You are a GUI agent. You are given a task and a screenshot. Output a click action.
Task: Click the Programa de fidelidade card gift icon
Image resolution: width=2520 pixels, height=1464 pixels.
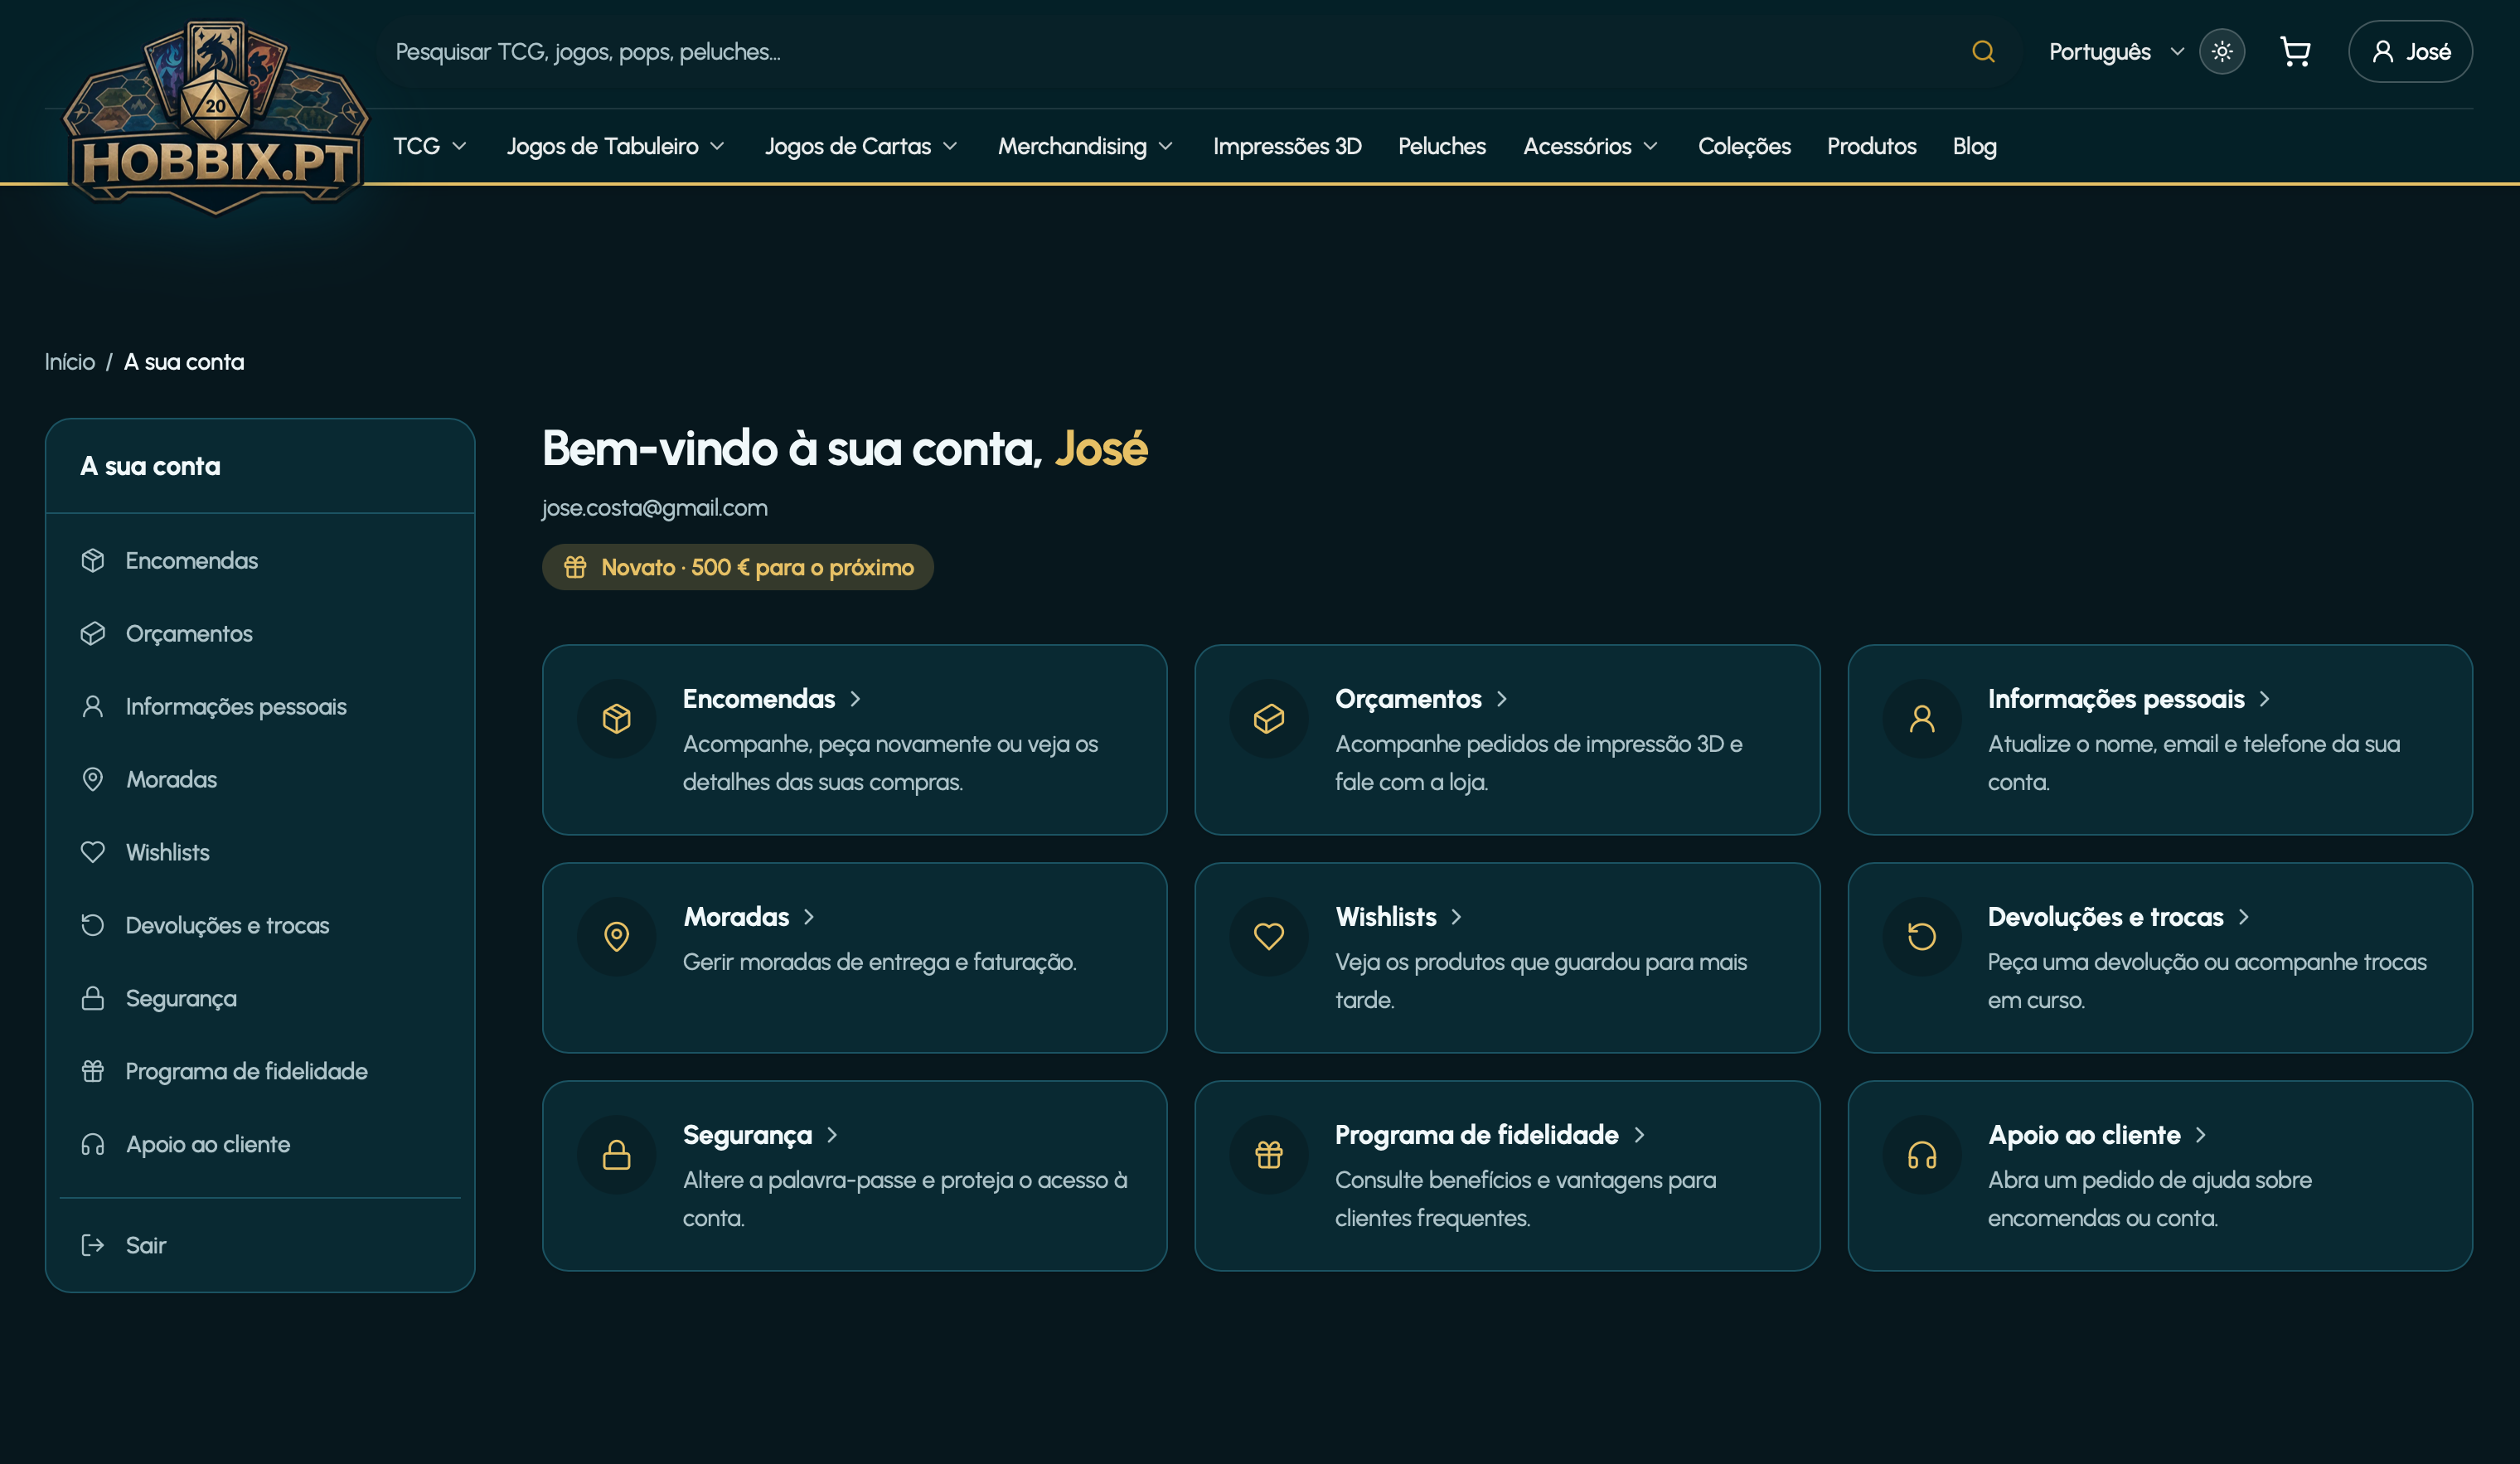click(x=1268, y=1154)
